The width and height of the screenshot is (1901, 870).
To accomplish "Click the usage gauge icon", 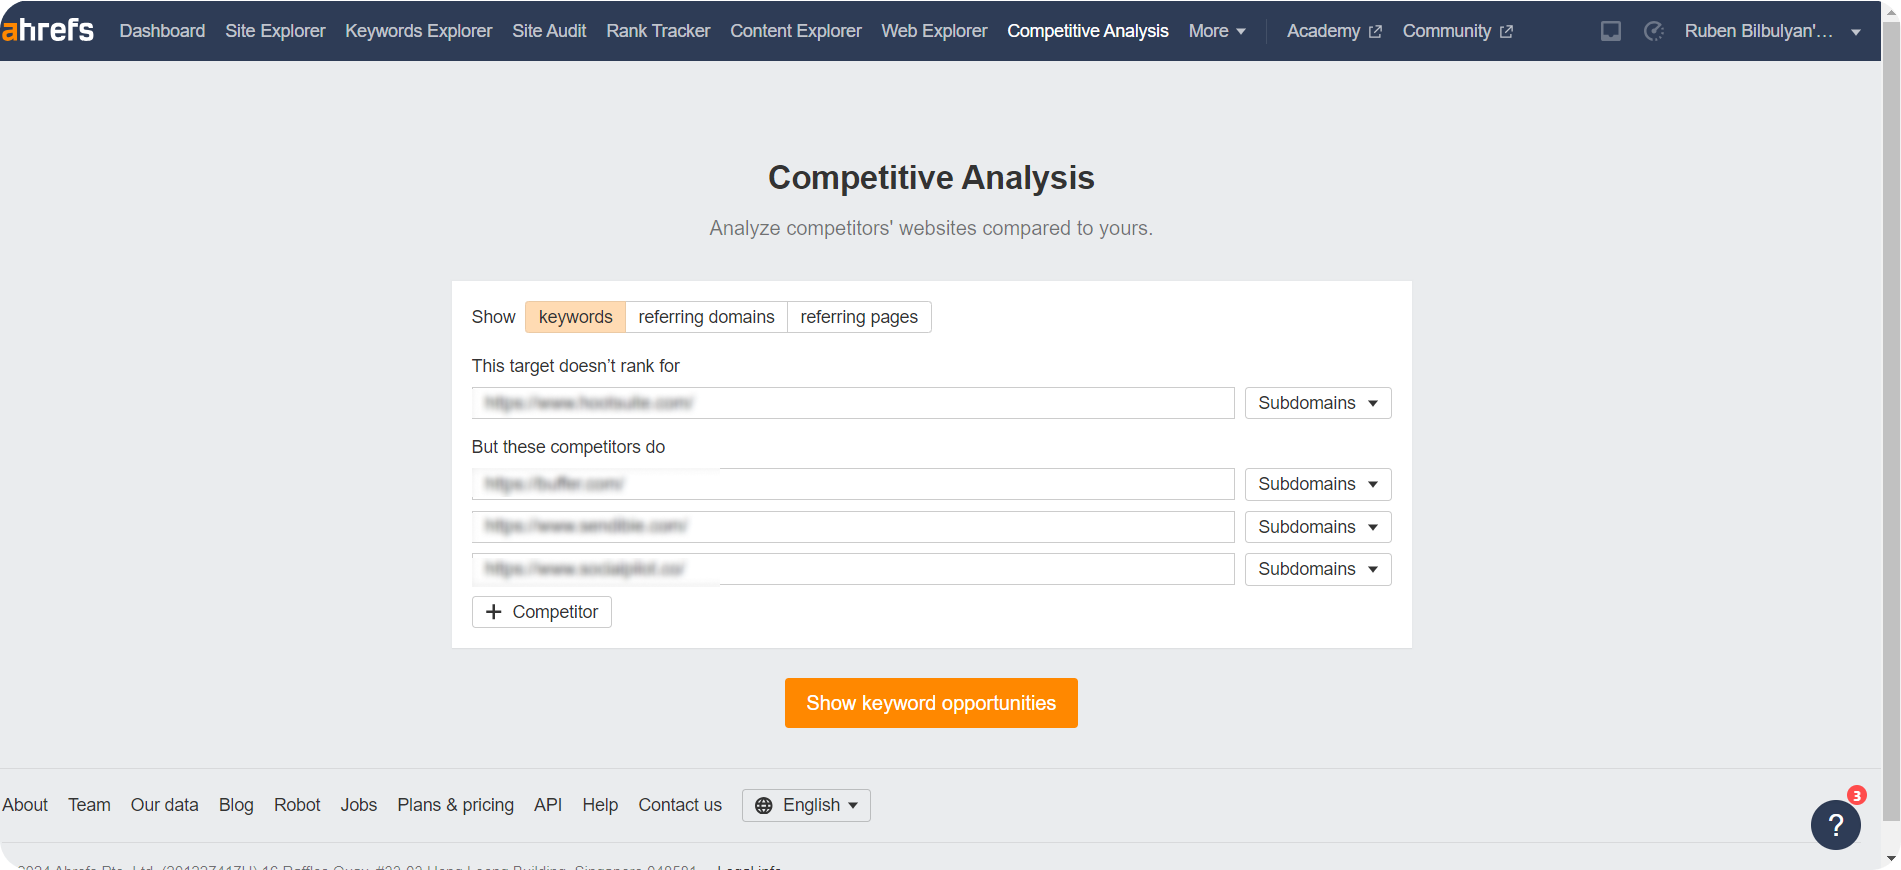I will pyautogui.click(x=1654, y=31).
